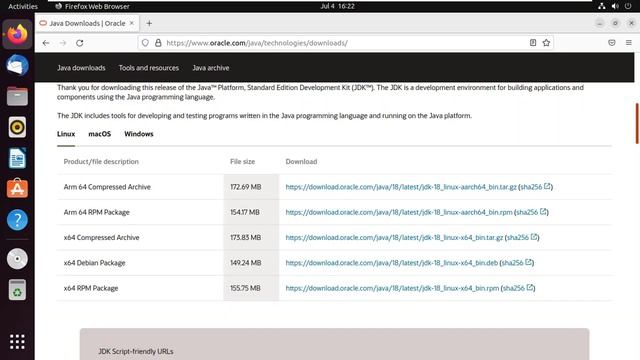Image resolution: width=640 pixels, height=360 pixels.
Task: Launch Thunderbird mail from the dock
Action: tap(17, 65)
